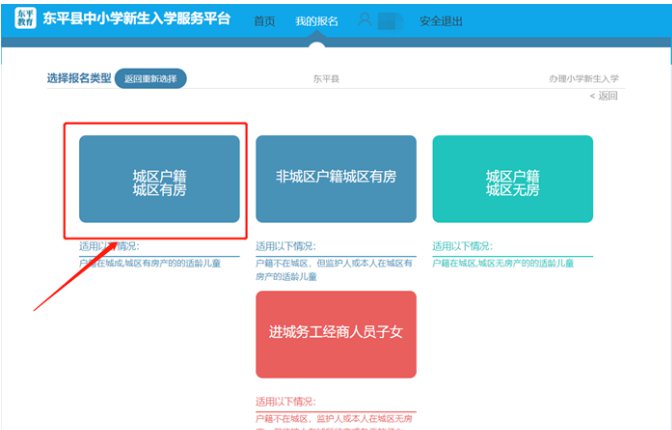Click the description under 非城区户籍城区有房
The width and height of the screenshot is (672, 430).
pos(335,268)
